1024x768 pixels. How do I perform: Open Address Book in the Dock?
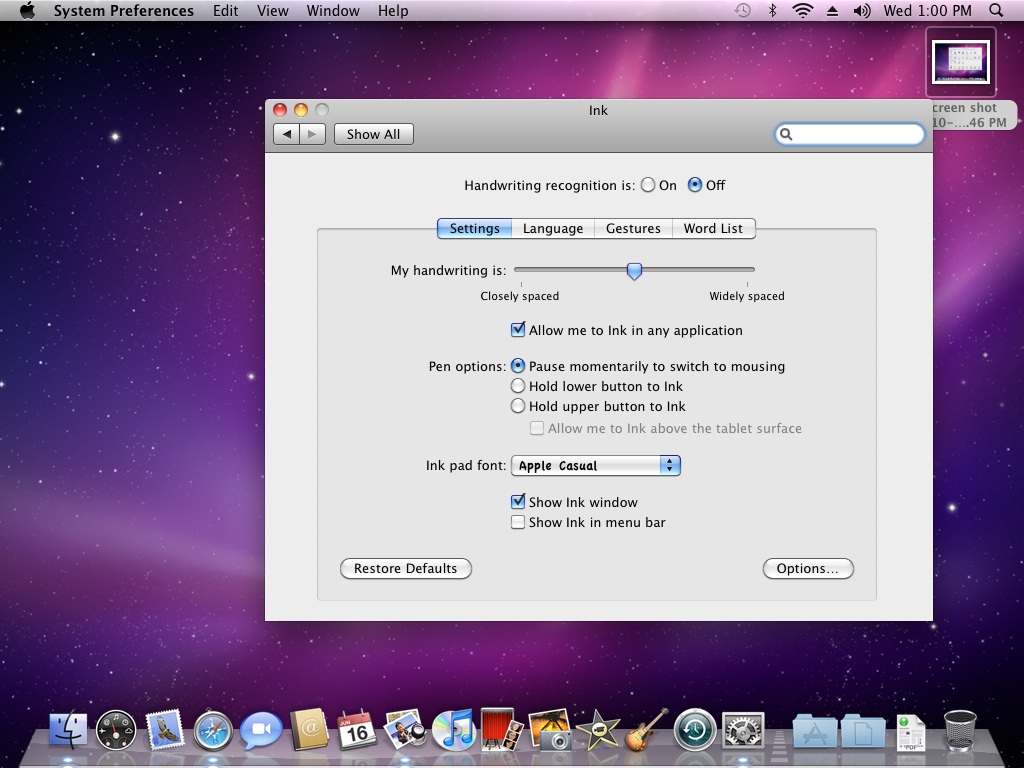click(x=310, y=729)
